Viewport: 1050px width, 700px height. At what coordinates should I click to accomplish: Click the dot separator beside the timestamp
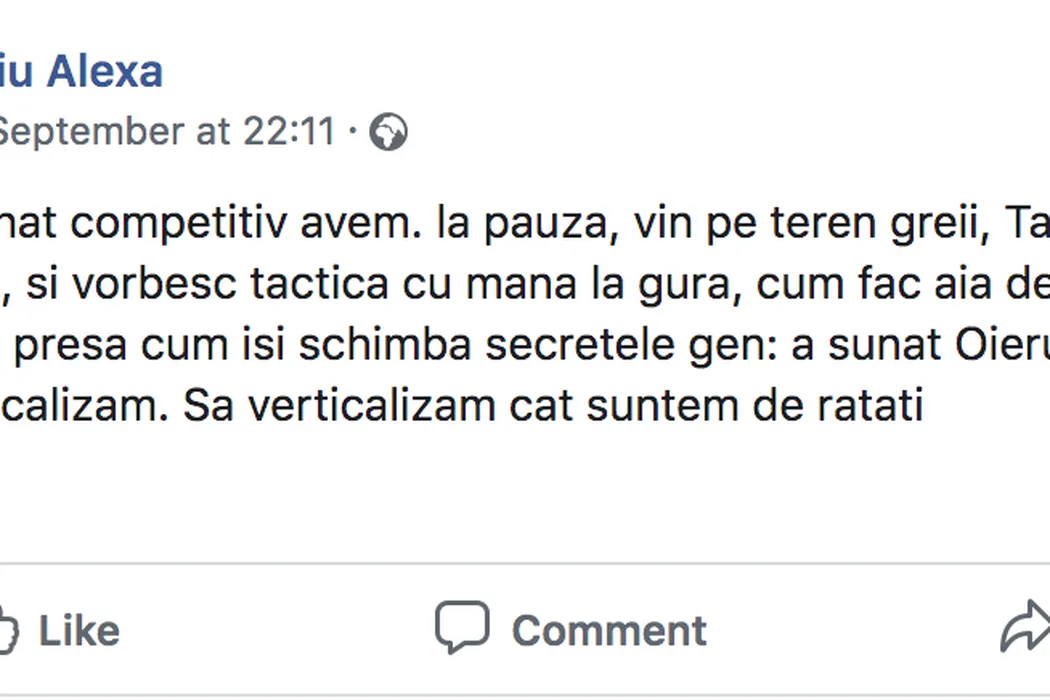[352, 132]
